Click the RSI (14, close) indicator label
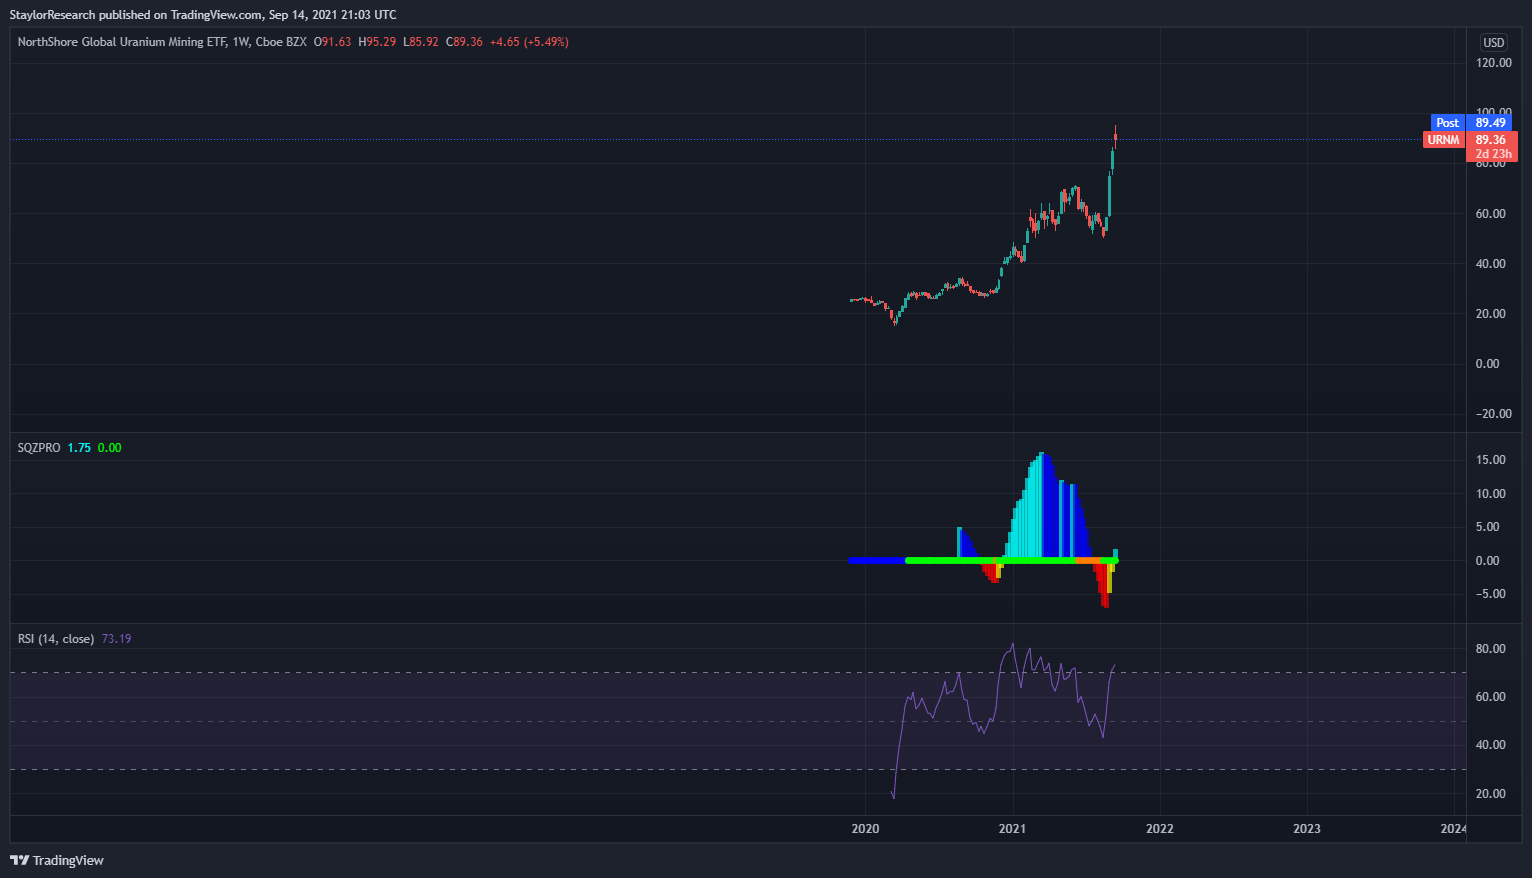This screenshot has height=878, width=1532. pos(56,639)
